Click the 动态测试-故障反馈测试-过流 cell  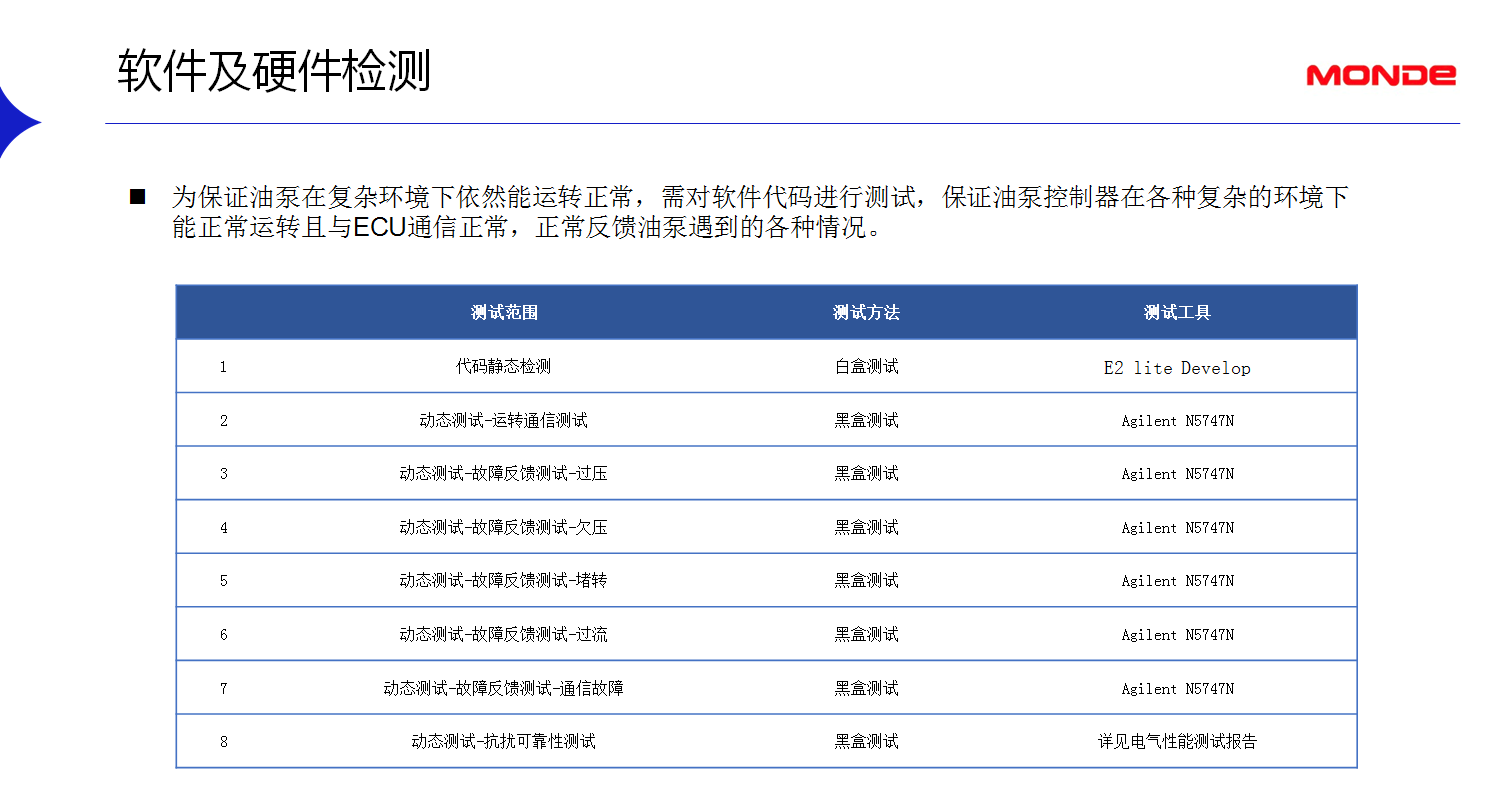click(504, 635)
